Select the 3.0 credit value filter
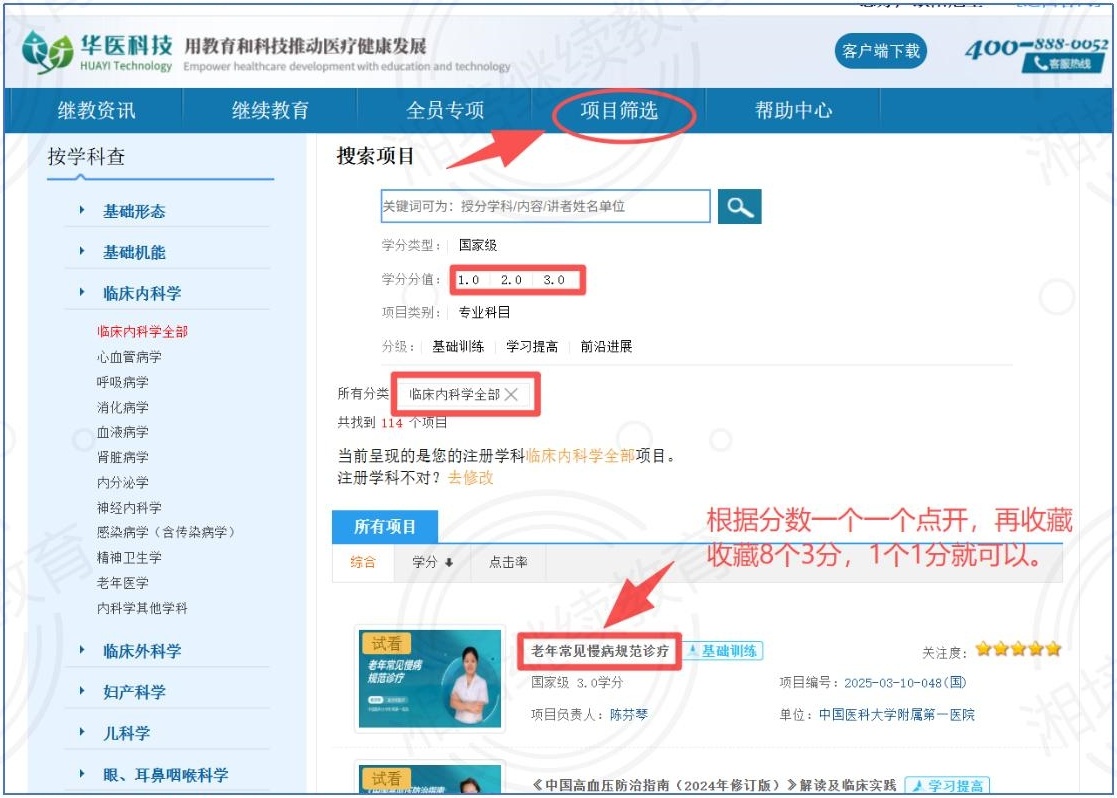The width and height of the screenshot is (1117, 798). click(x=554, y=280)
